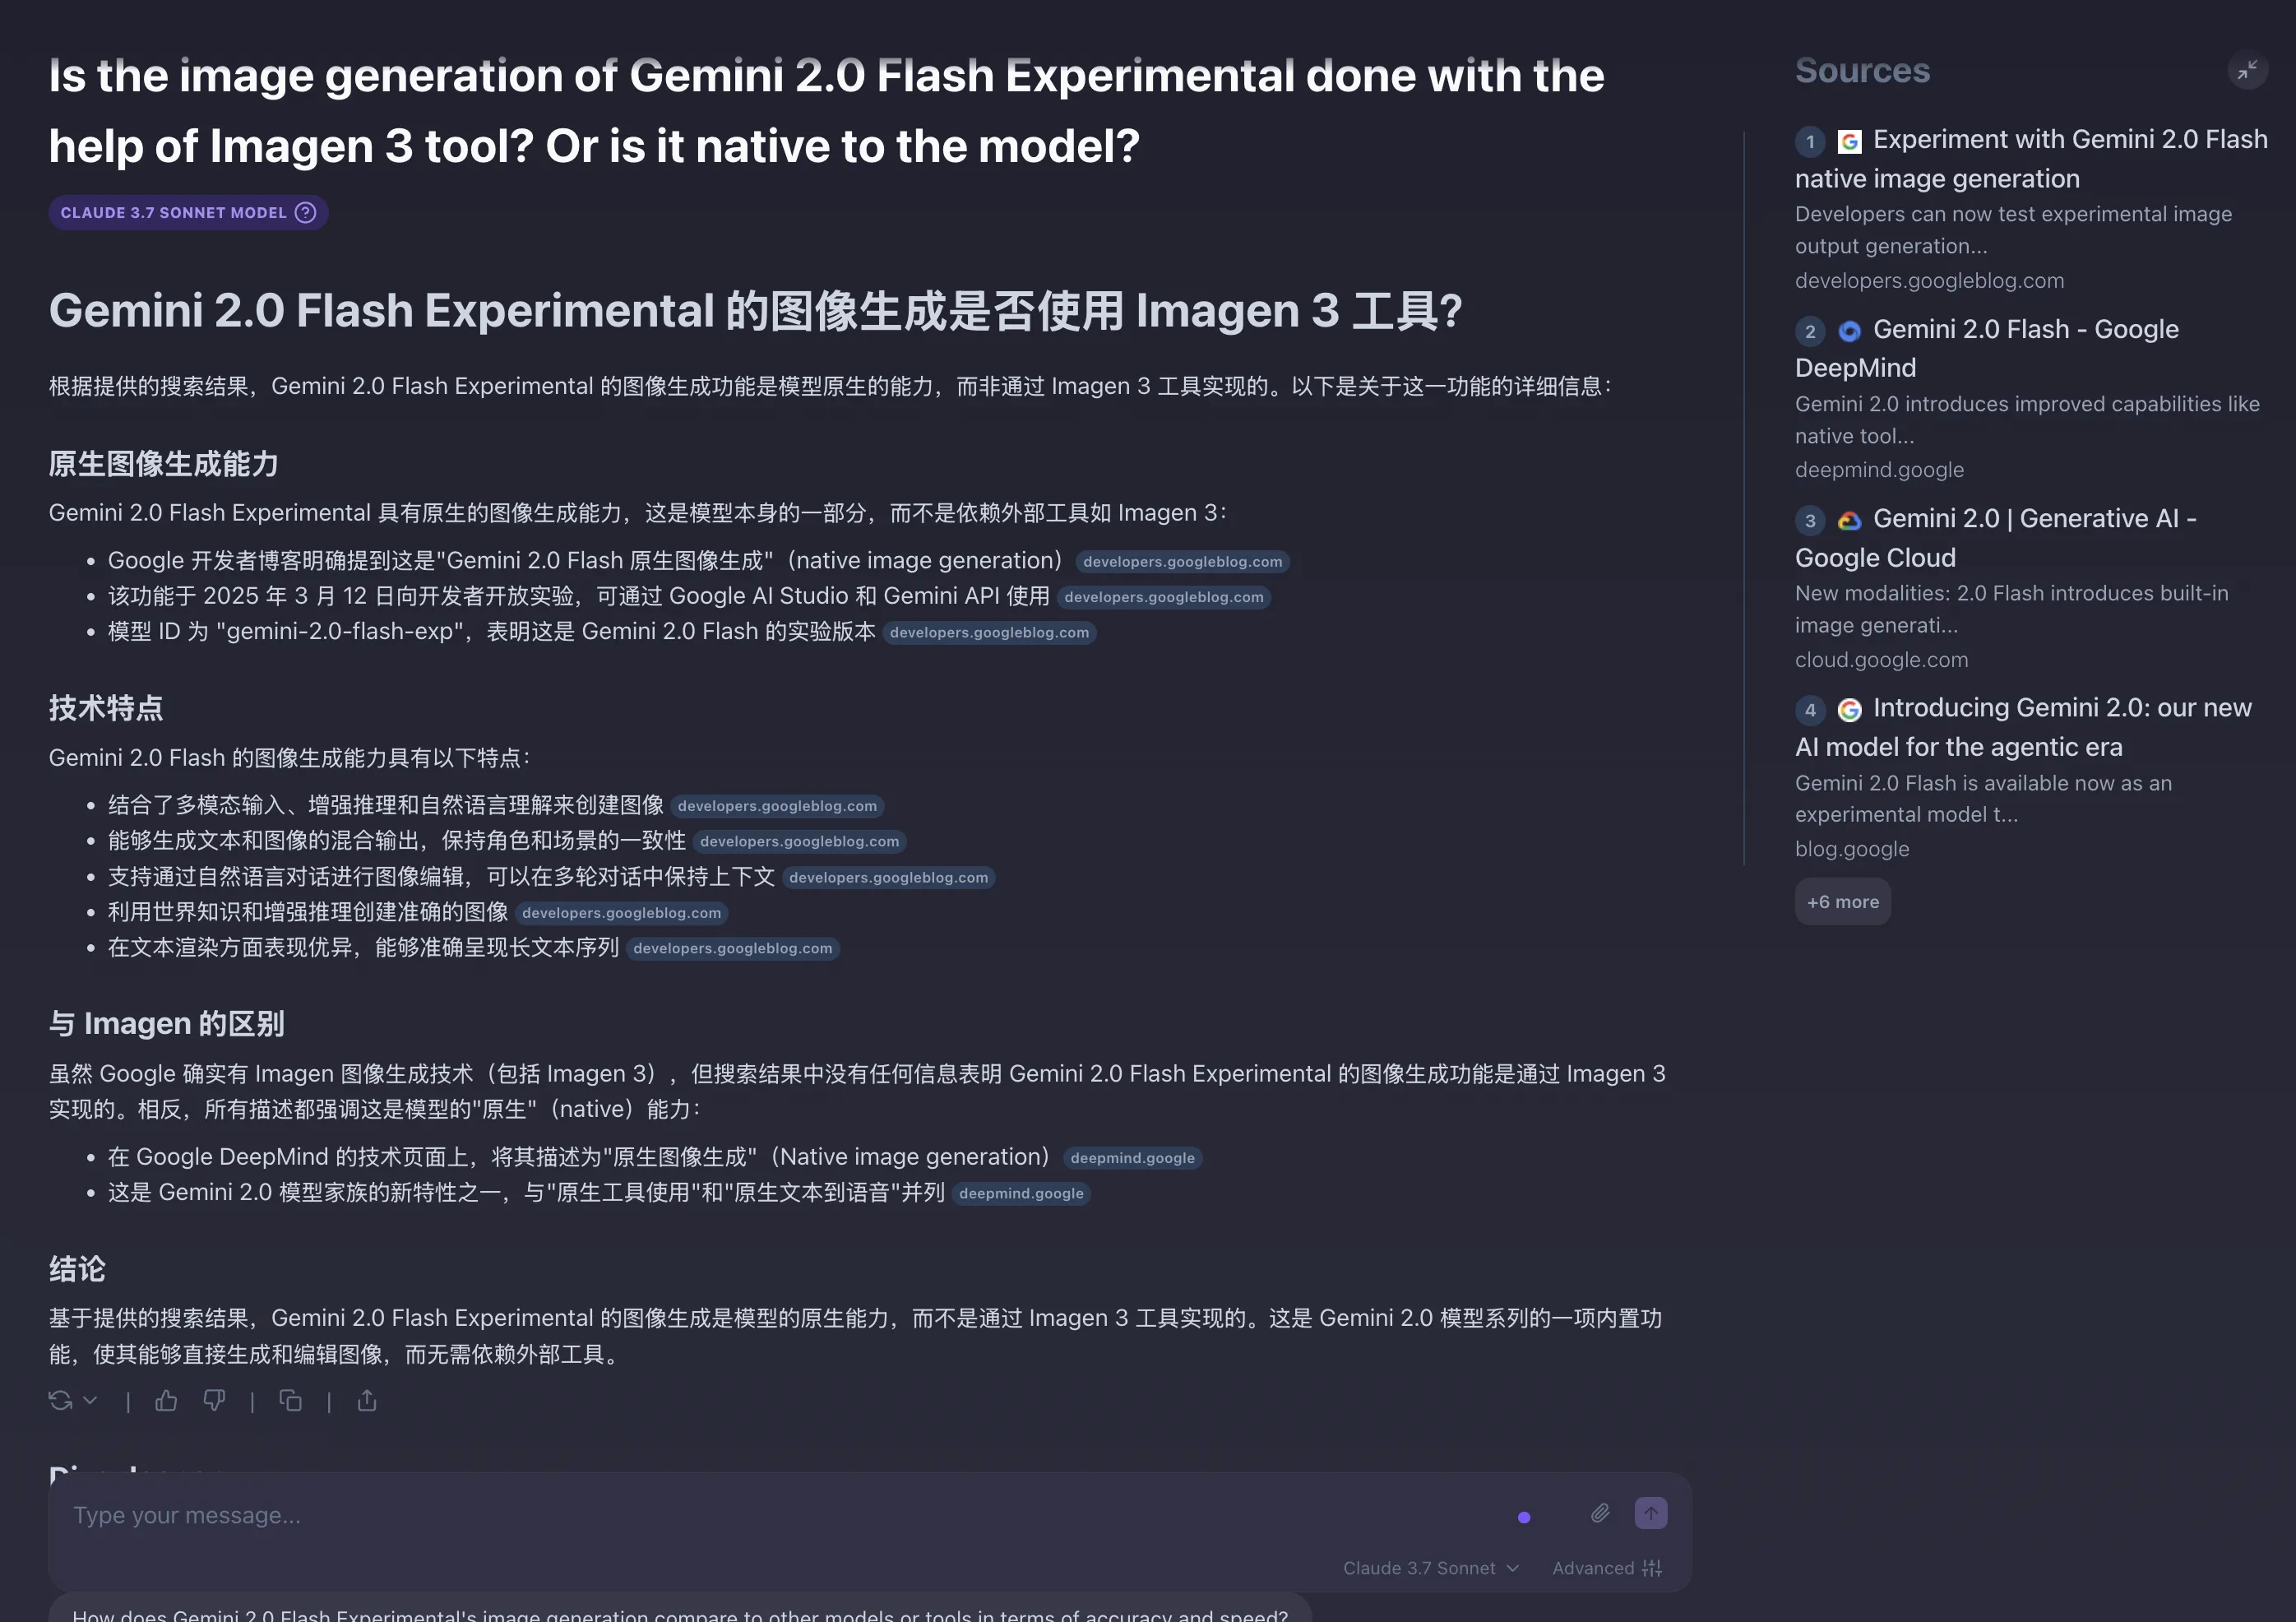
Task: Click the Sources panel heading
Action: [x=1862, y=70]
